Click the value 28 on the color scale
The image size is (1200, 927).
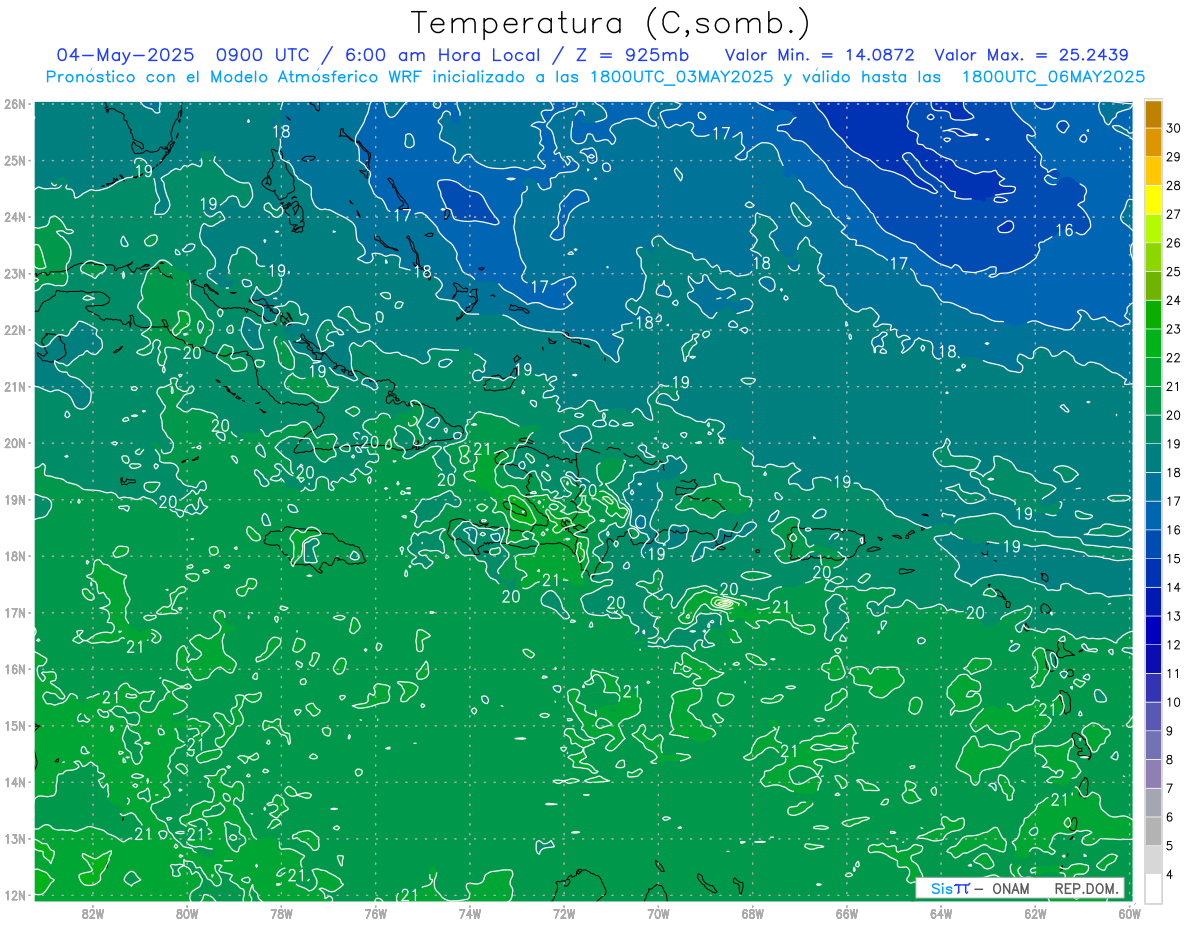pos(1173,186)
